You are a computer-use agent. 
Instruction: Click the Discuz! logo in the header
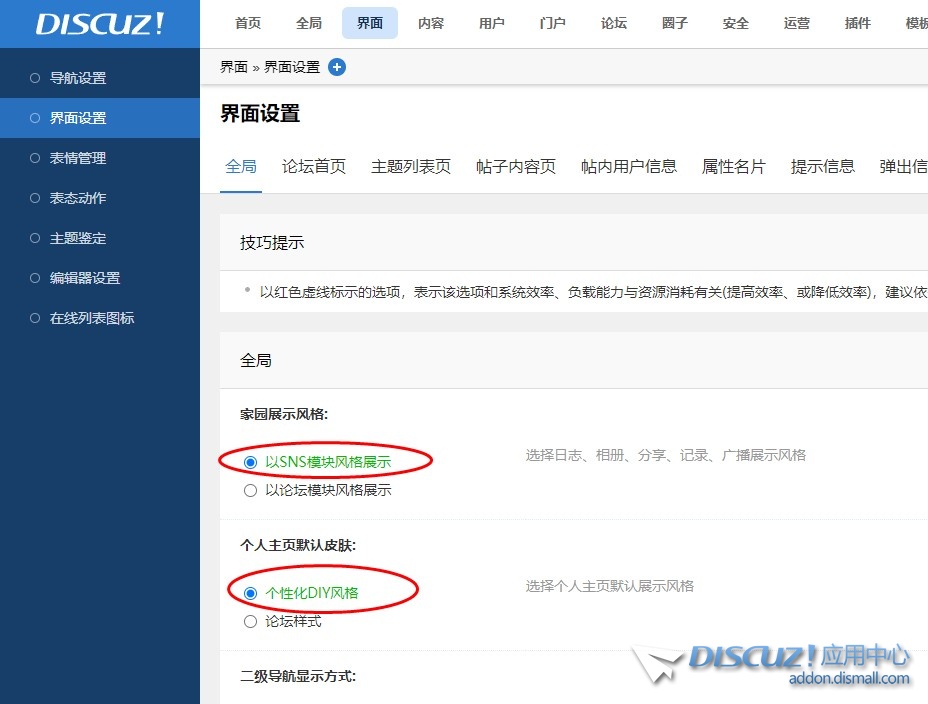(x=99, y=24)
